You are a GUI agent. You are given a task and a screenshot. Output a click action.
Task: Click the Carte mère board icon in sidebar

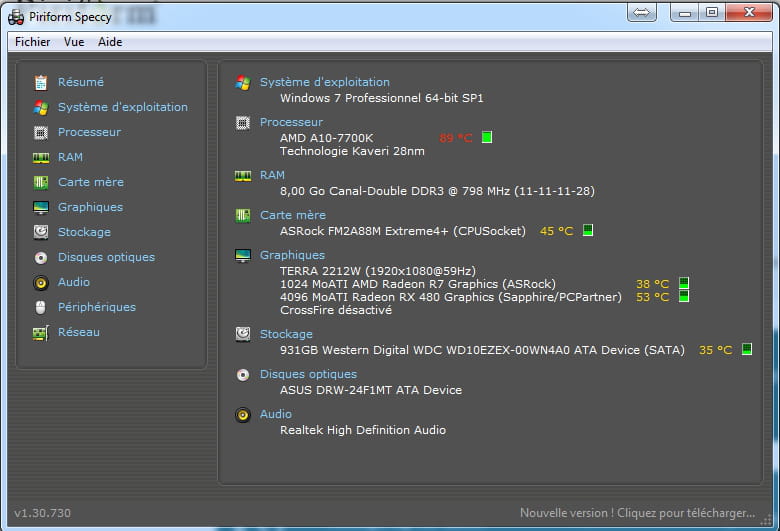pos(41,183)
